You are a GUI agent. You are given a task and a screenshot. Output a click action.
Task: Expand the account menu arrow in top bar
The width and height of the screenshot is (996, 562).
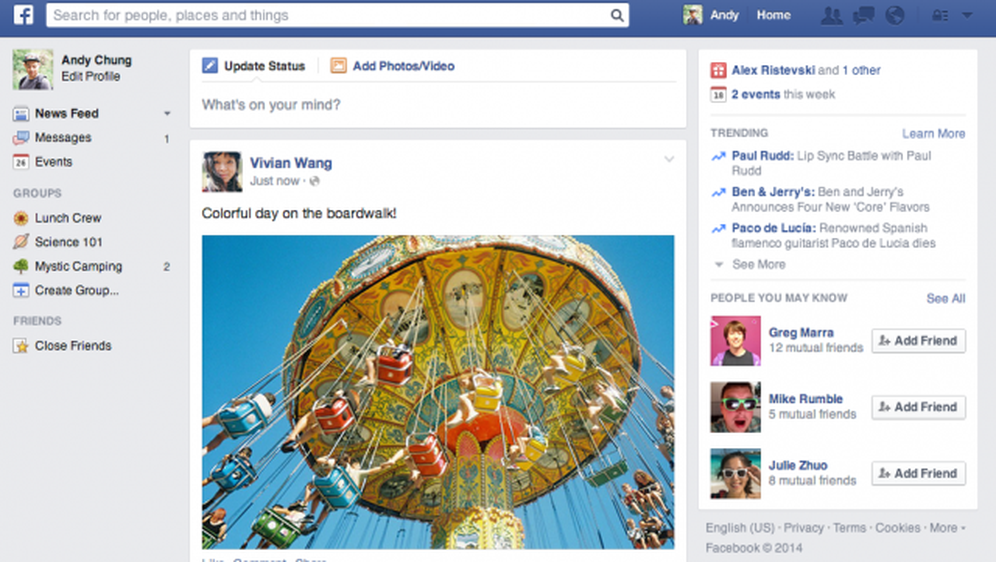[967, 15]
